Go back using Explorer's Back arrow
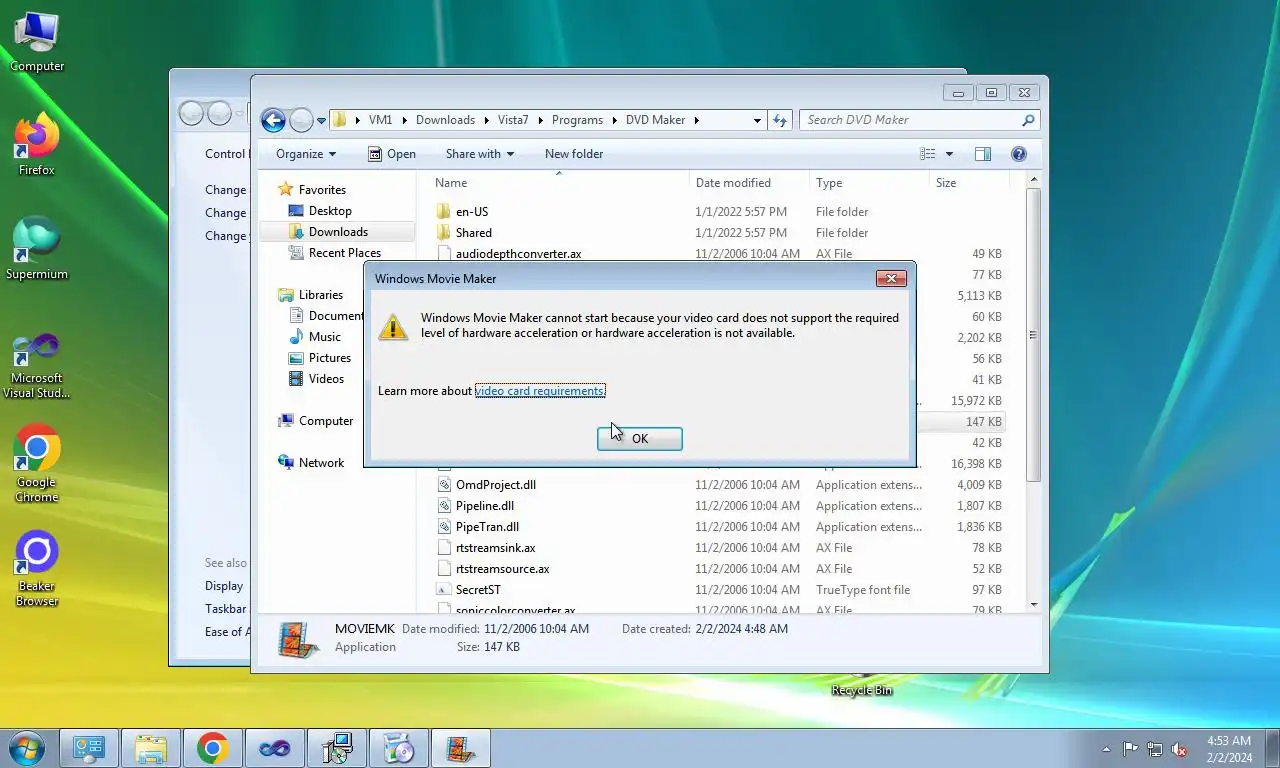The height and width of the screenshot is (768, 1280). coord(273,120)
